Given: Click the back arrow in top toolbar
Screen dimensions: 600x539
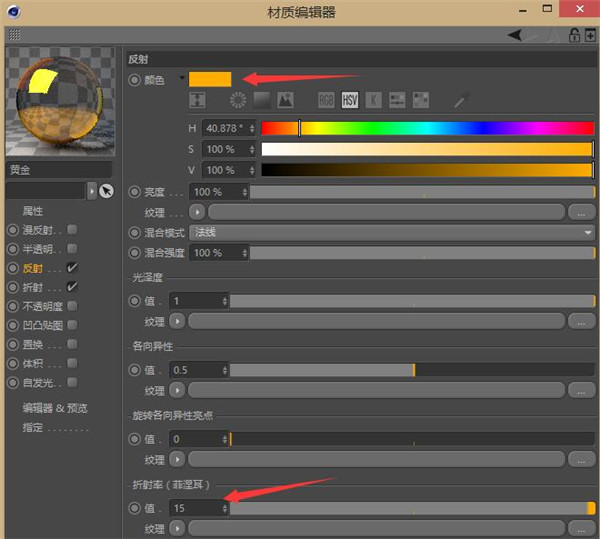Looking at the screenshot, I should pyautogui.click(x=514, y=35).
